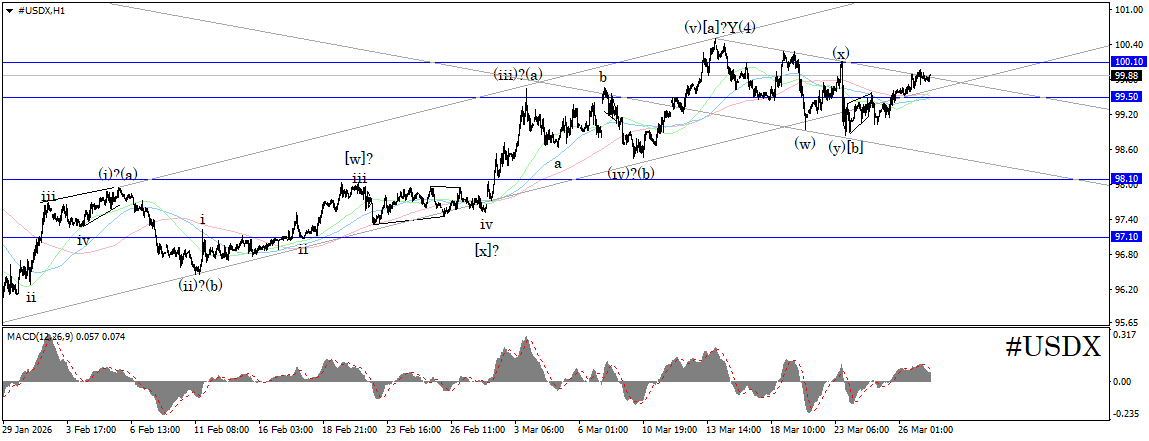The image size is (1149, 441).
Task: Click the 13 Mar 14:00 time label
Action: [733, 429]
